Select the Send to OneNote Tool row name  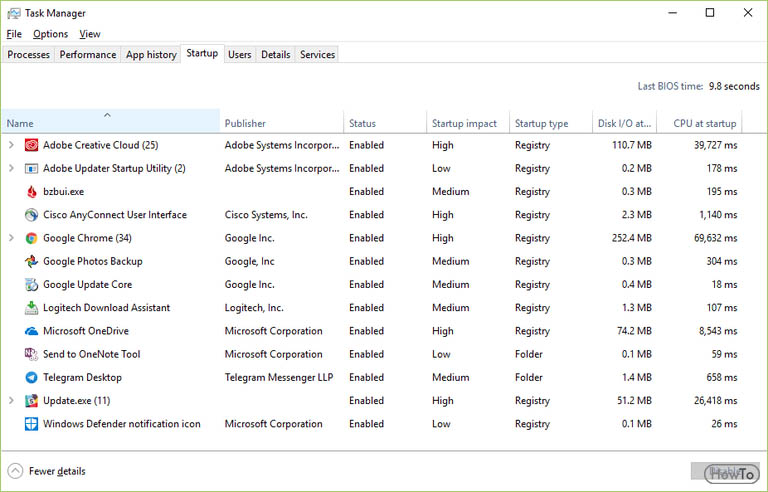pos(92,354)
